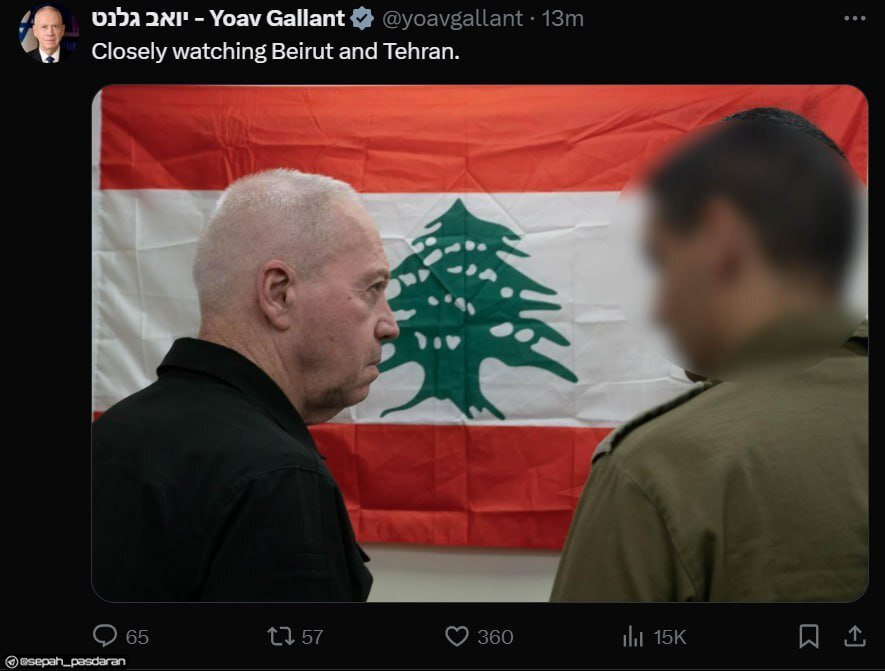
Task: Open the @yoavgallant handle link
Action: (x=453, y=19)
